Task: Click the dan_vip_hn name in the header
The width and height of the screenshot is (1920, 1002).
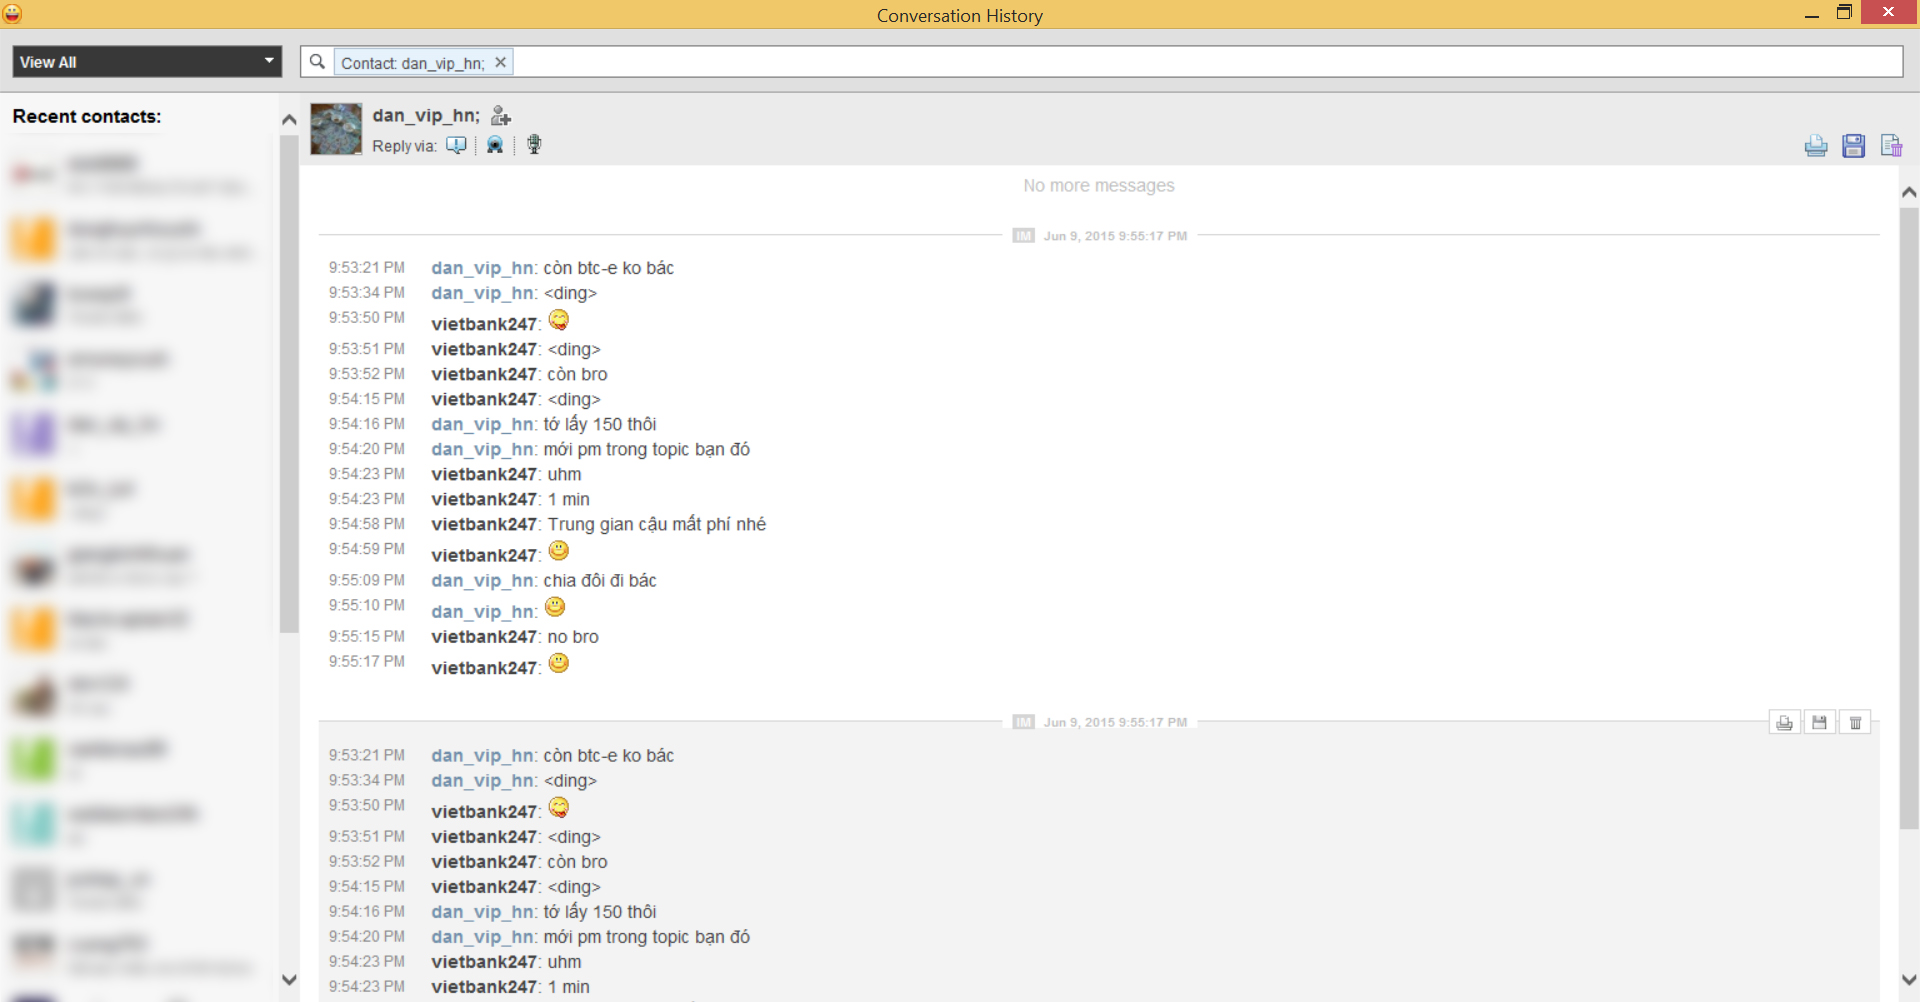Action: pyautogui.click(x=426, y=116)
